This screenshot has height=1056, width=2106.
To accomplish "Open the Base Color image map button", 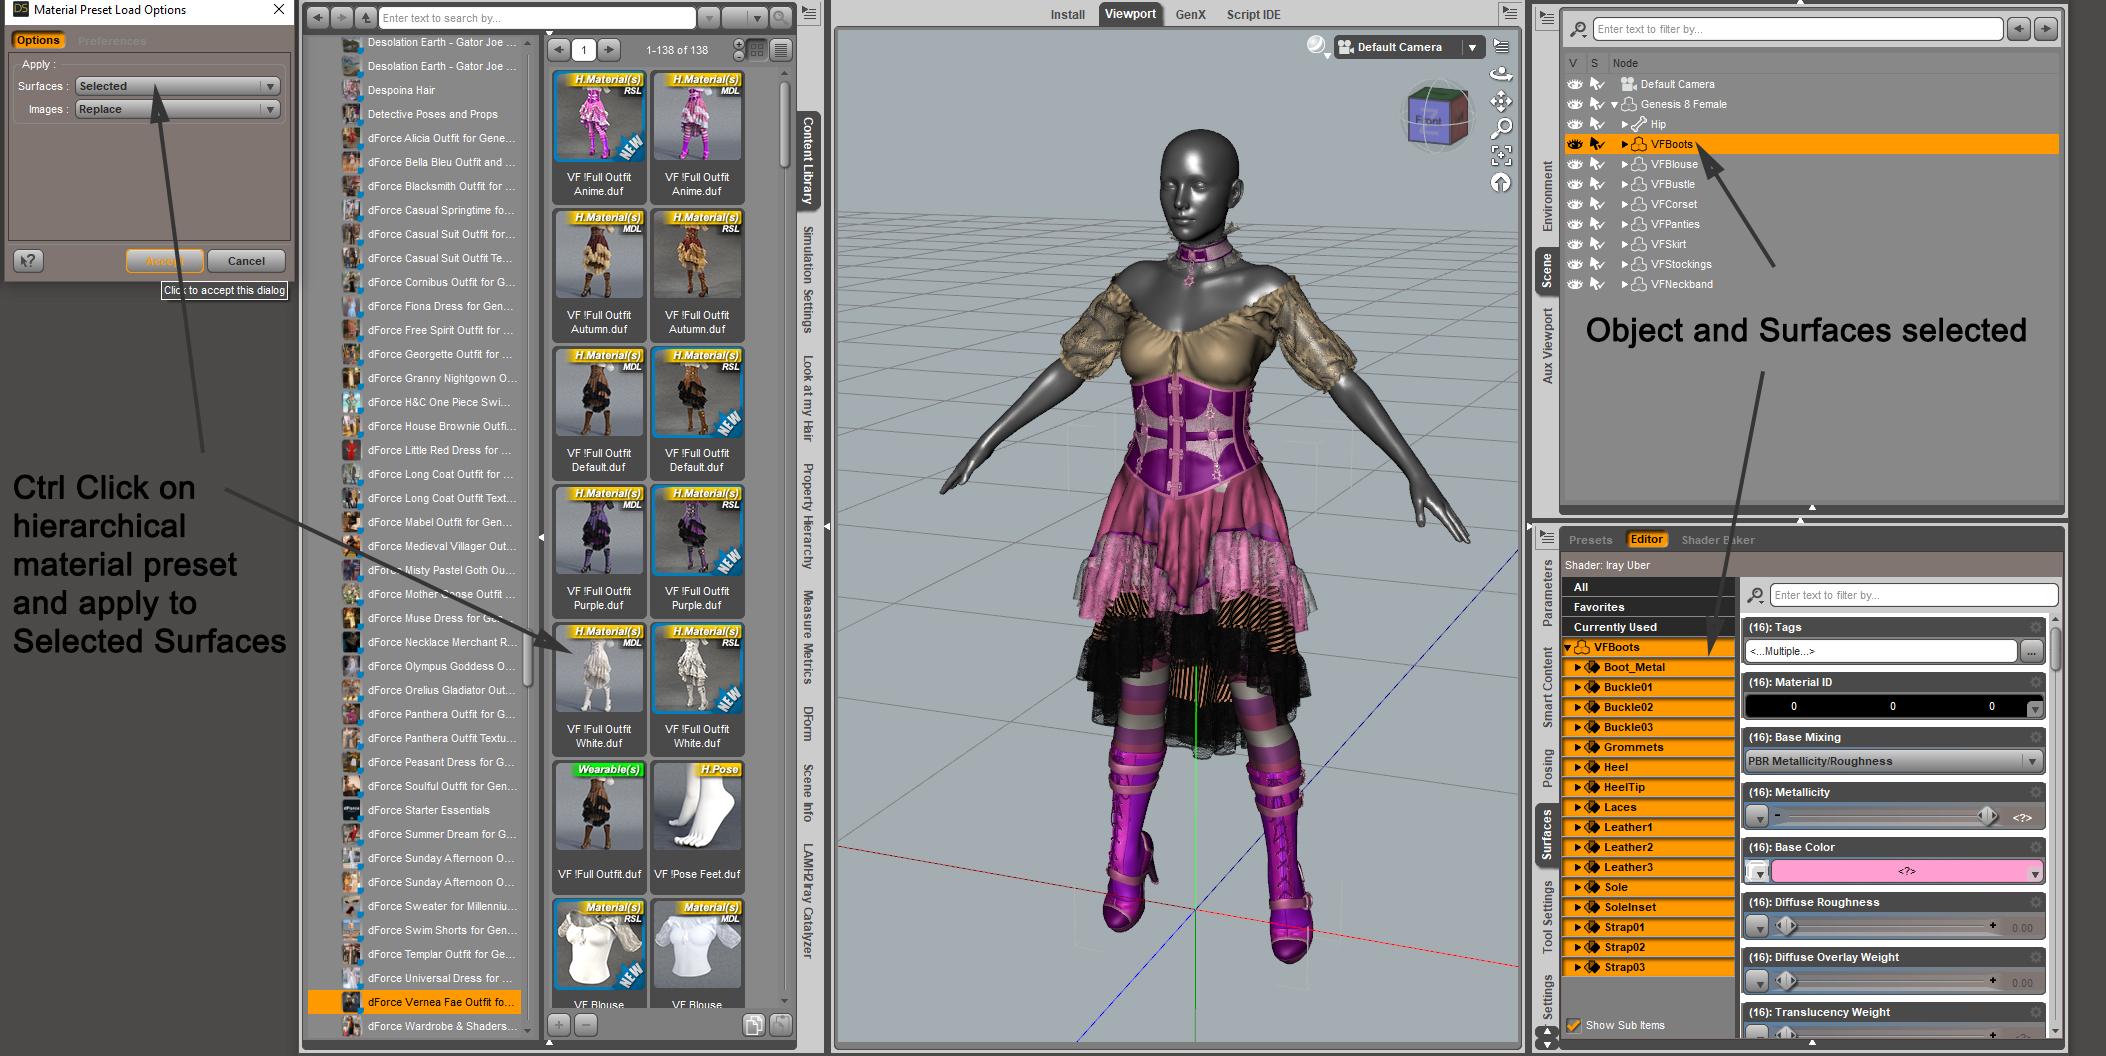I will 1758,872.
